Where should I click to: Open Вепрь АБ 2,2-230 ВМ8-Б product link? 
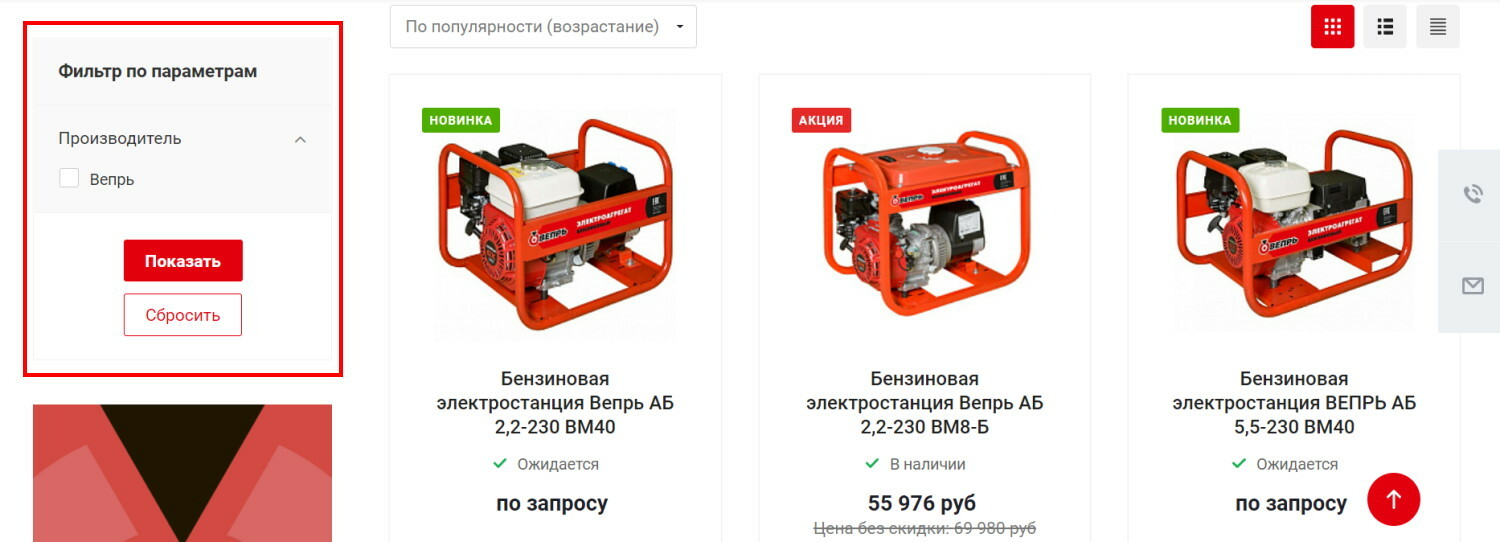[x=925, y=403]
